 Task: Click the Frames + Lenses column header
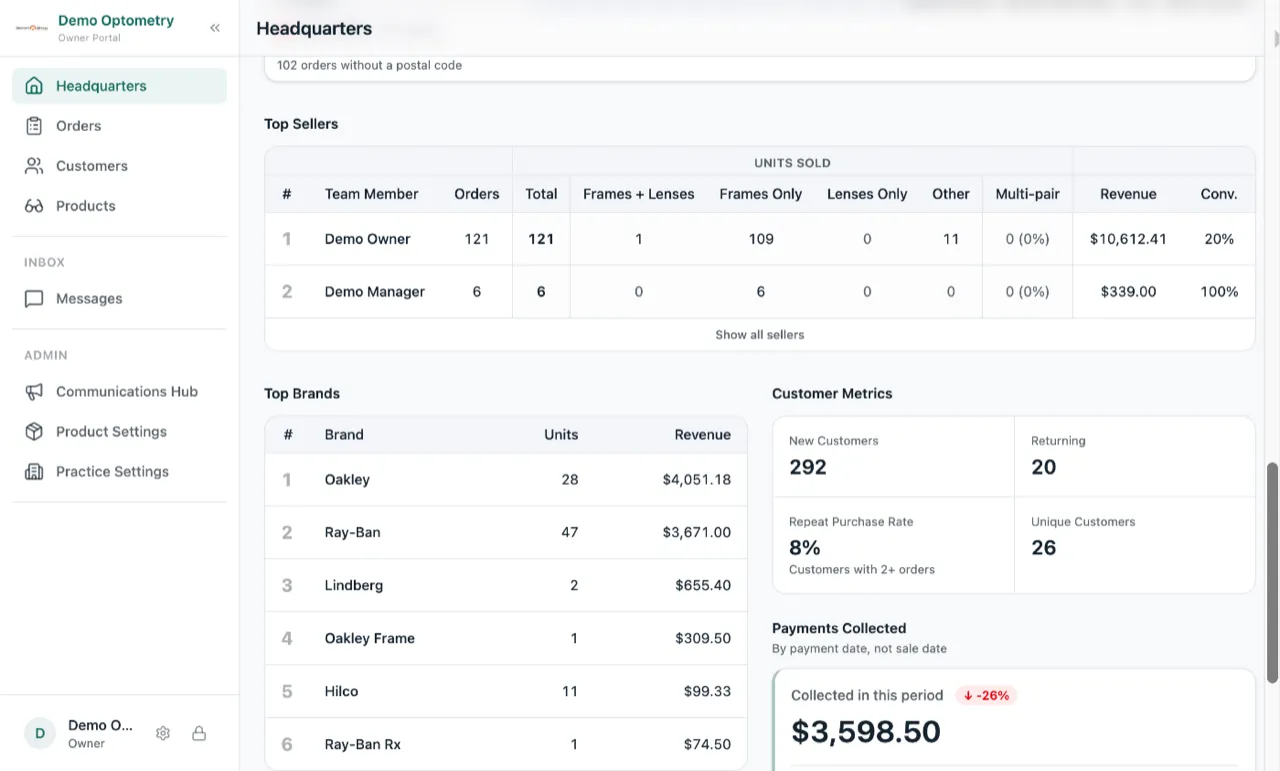point(639,194)
